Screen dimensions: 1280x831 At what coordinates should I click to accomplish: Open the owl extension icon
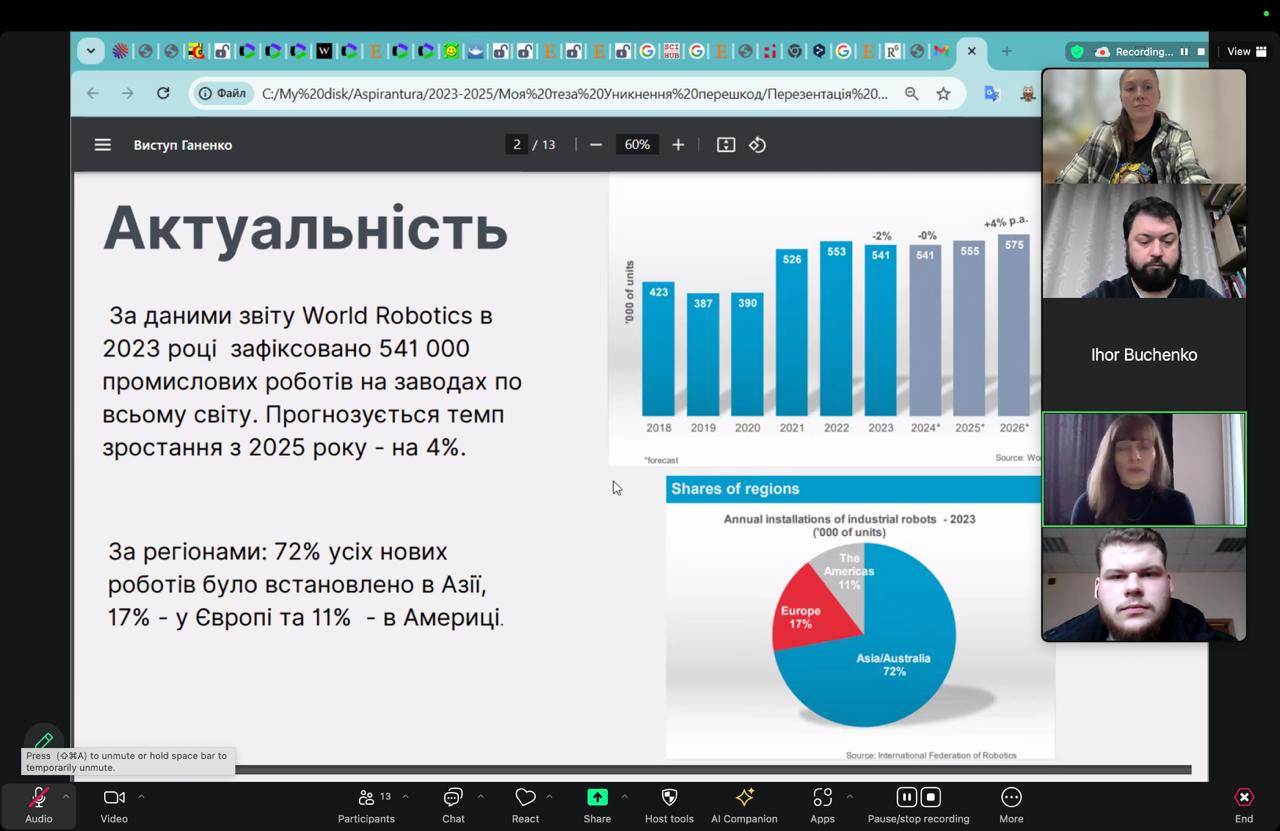tap(1028, 93)
